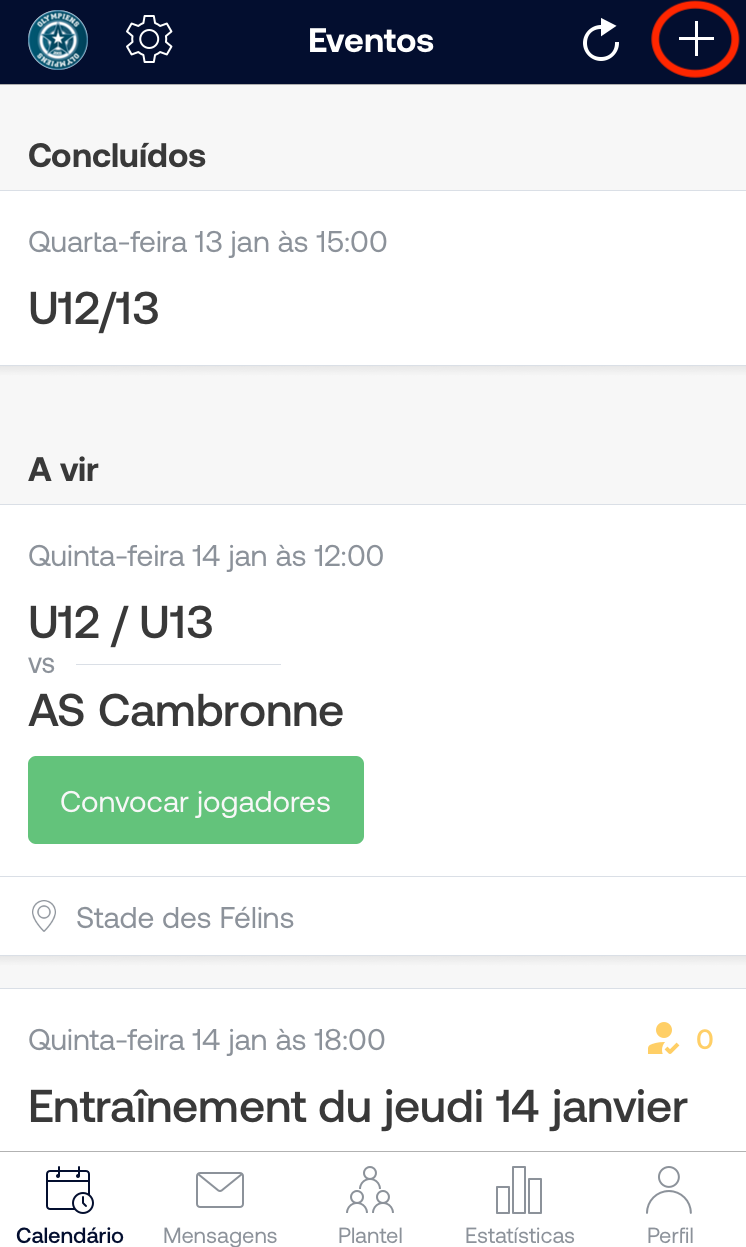The height and width of the screenshot is (1247, 746).
Task: Tap the Quinta-feira 14 jan às 18:00 date
Action: pos(206,1040)
